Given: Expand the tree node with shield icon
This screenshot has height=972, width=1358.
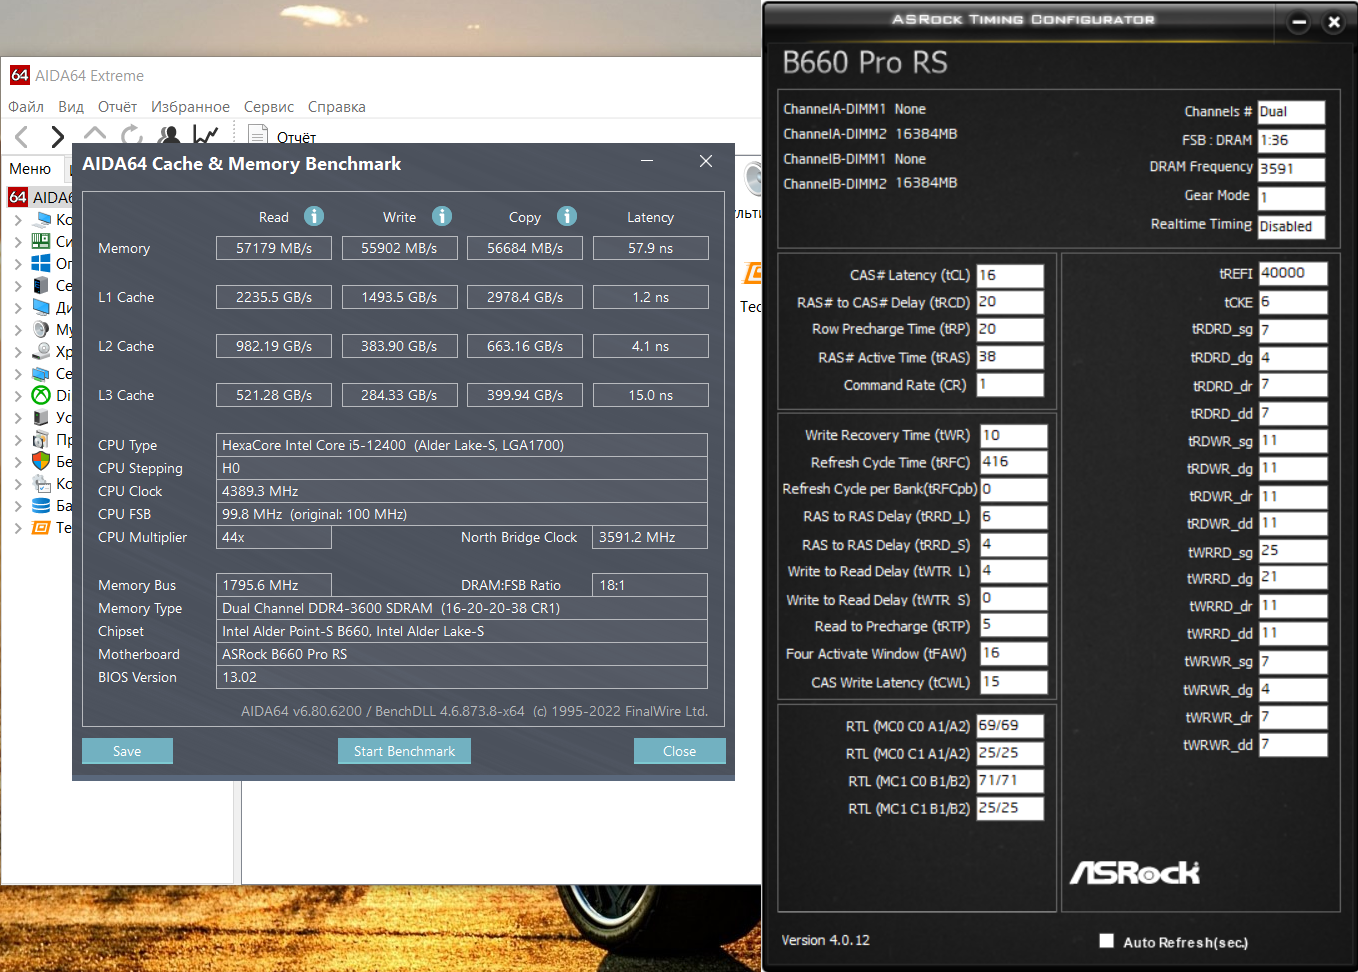Looking at the screenshot, I should click(18, 462).
